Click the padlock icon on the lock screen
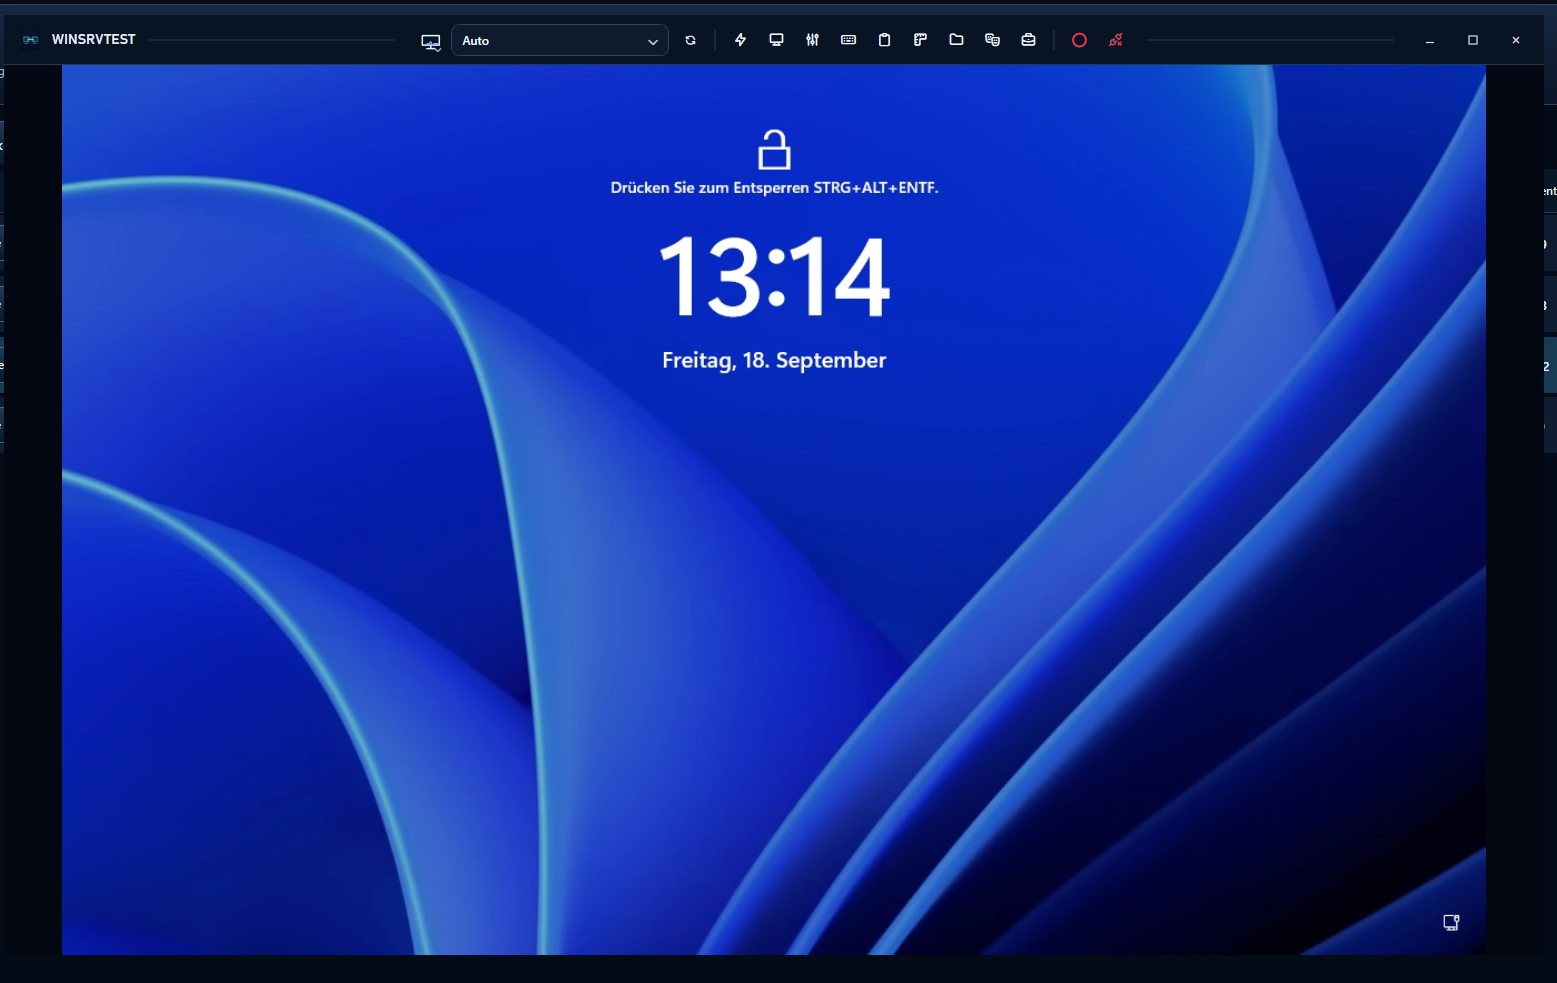Viewport: 1557px width, 983px height. point(774,149)
